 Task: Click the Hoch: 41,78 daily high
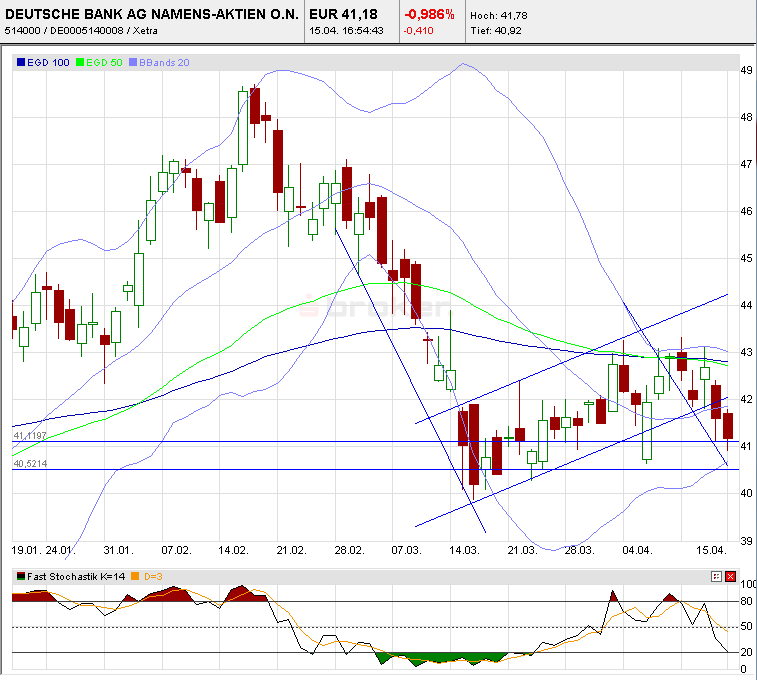pyautogui.click(x=499, y=15)
